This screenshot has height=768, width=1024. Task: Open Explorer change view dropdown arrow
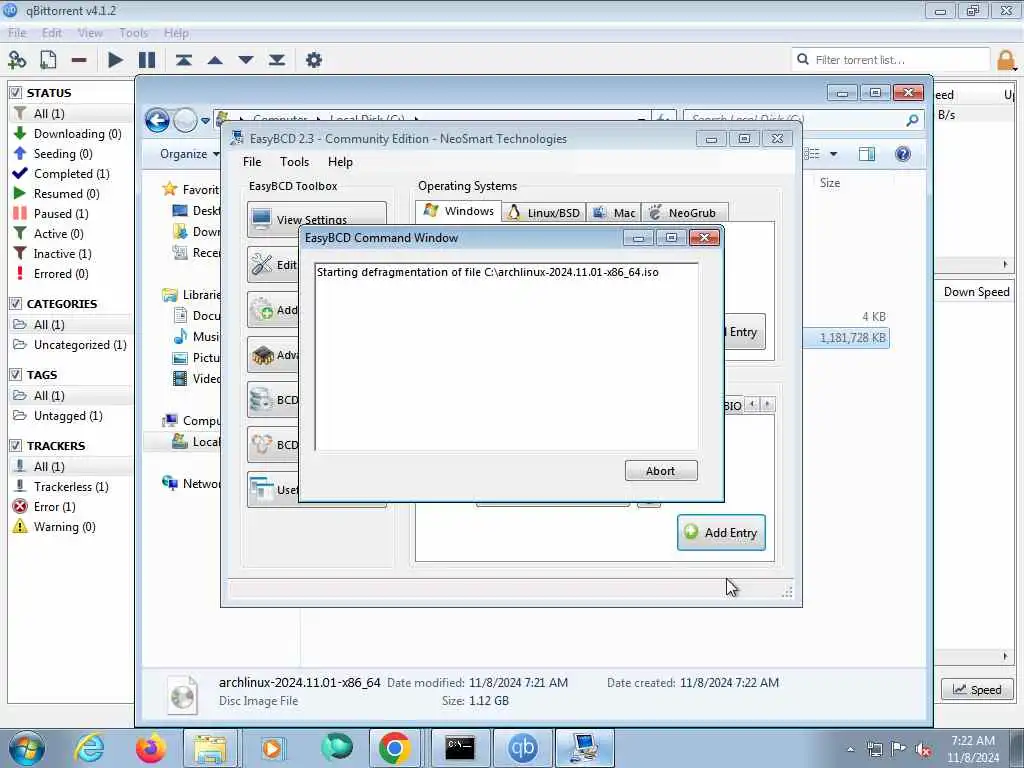(833, 154)
